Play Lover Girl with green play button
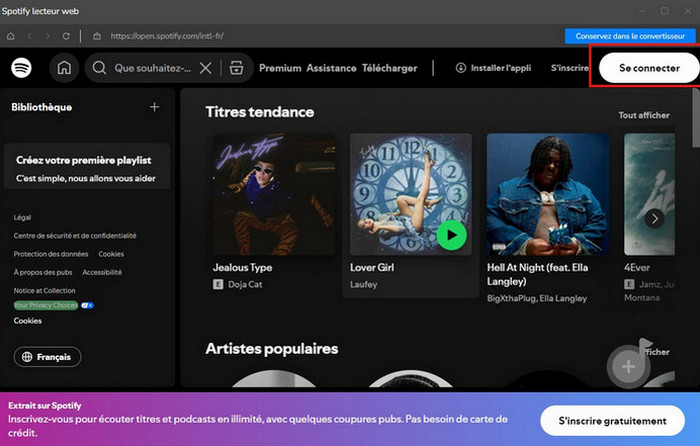700x446 pixels. click(451, 235)
